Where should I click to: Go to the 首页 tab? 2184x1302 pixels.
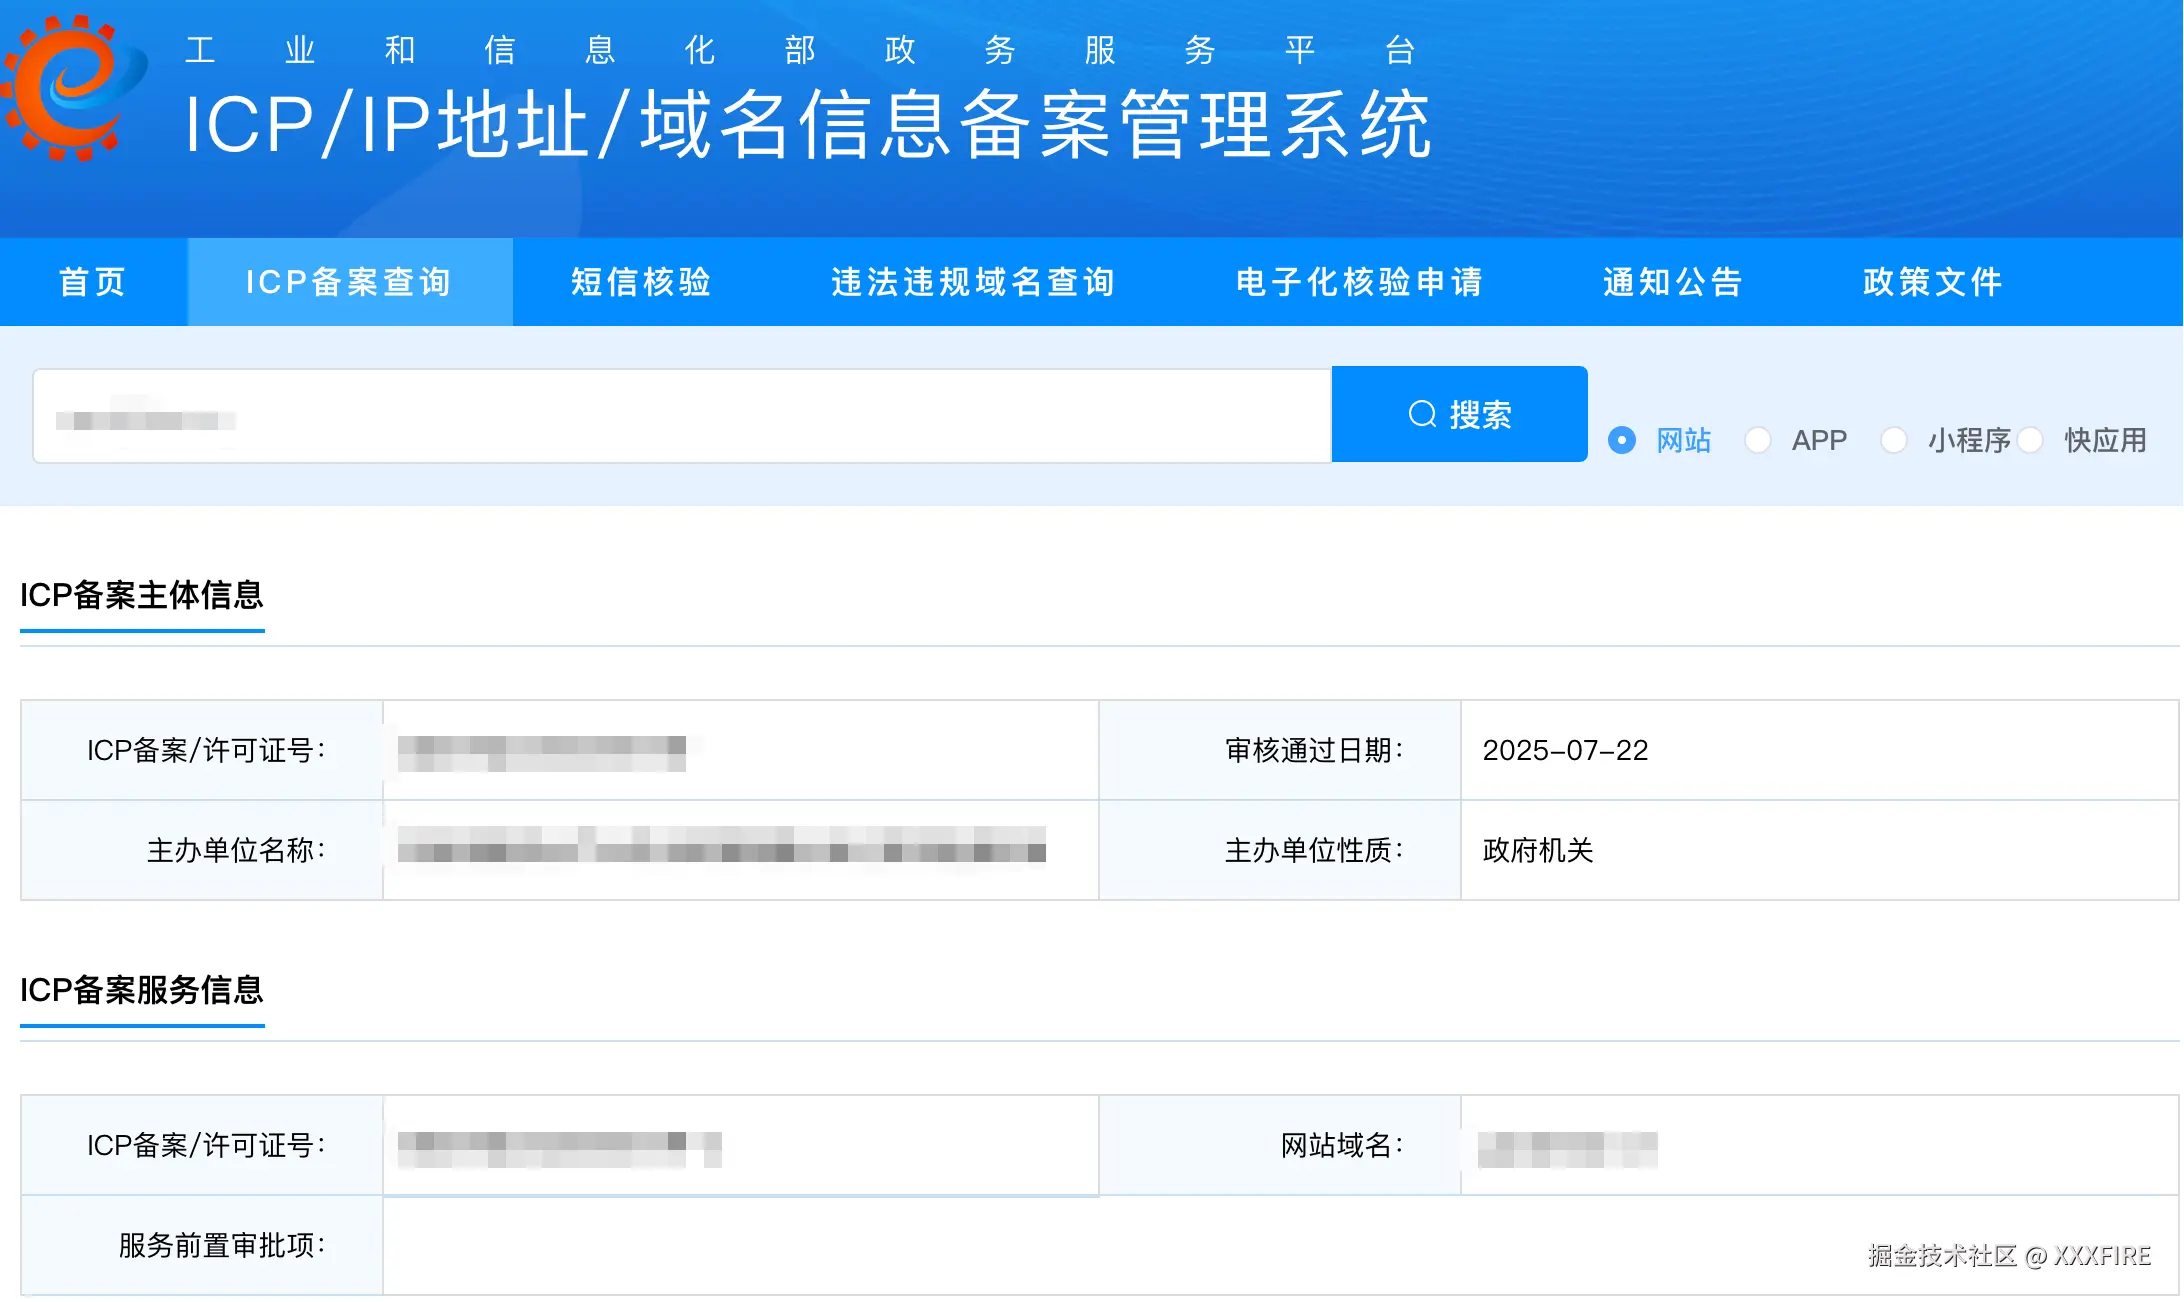[93, 282]
